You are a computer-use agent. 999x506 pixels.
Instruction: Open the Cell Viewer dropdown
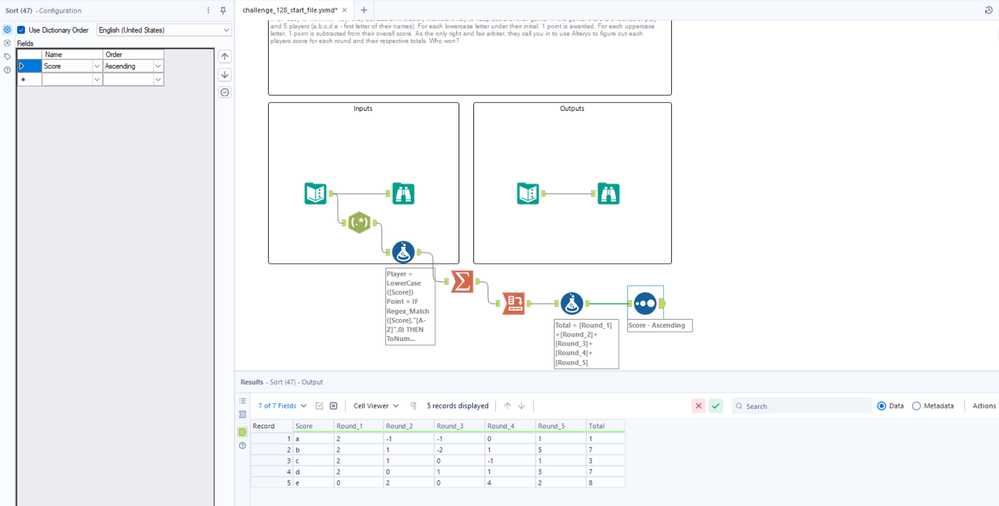pyautogui.click(x=376, y=406)
